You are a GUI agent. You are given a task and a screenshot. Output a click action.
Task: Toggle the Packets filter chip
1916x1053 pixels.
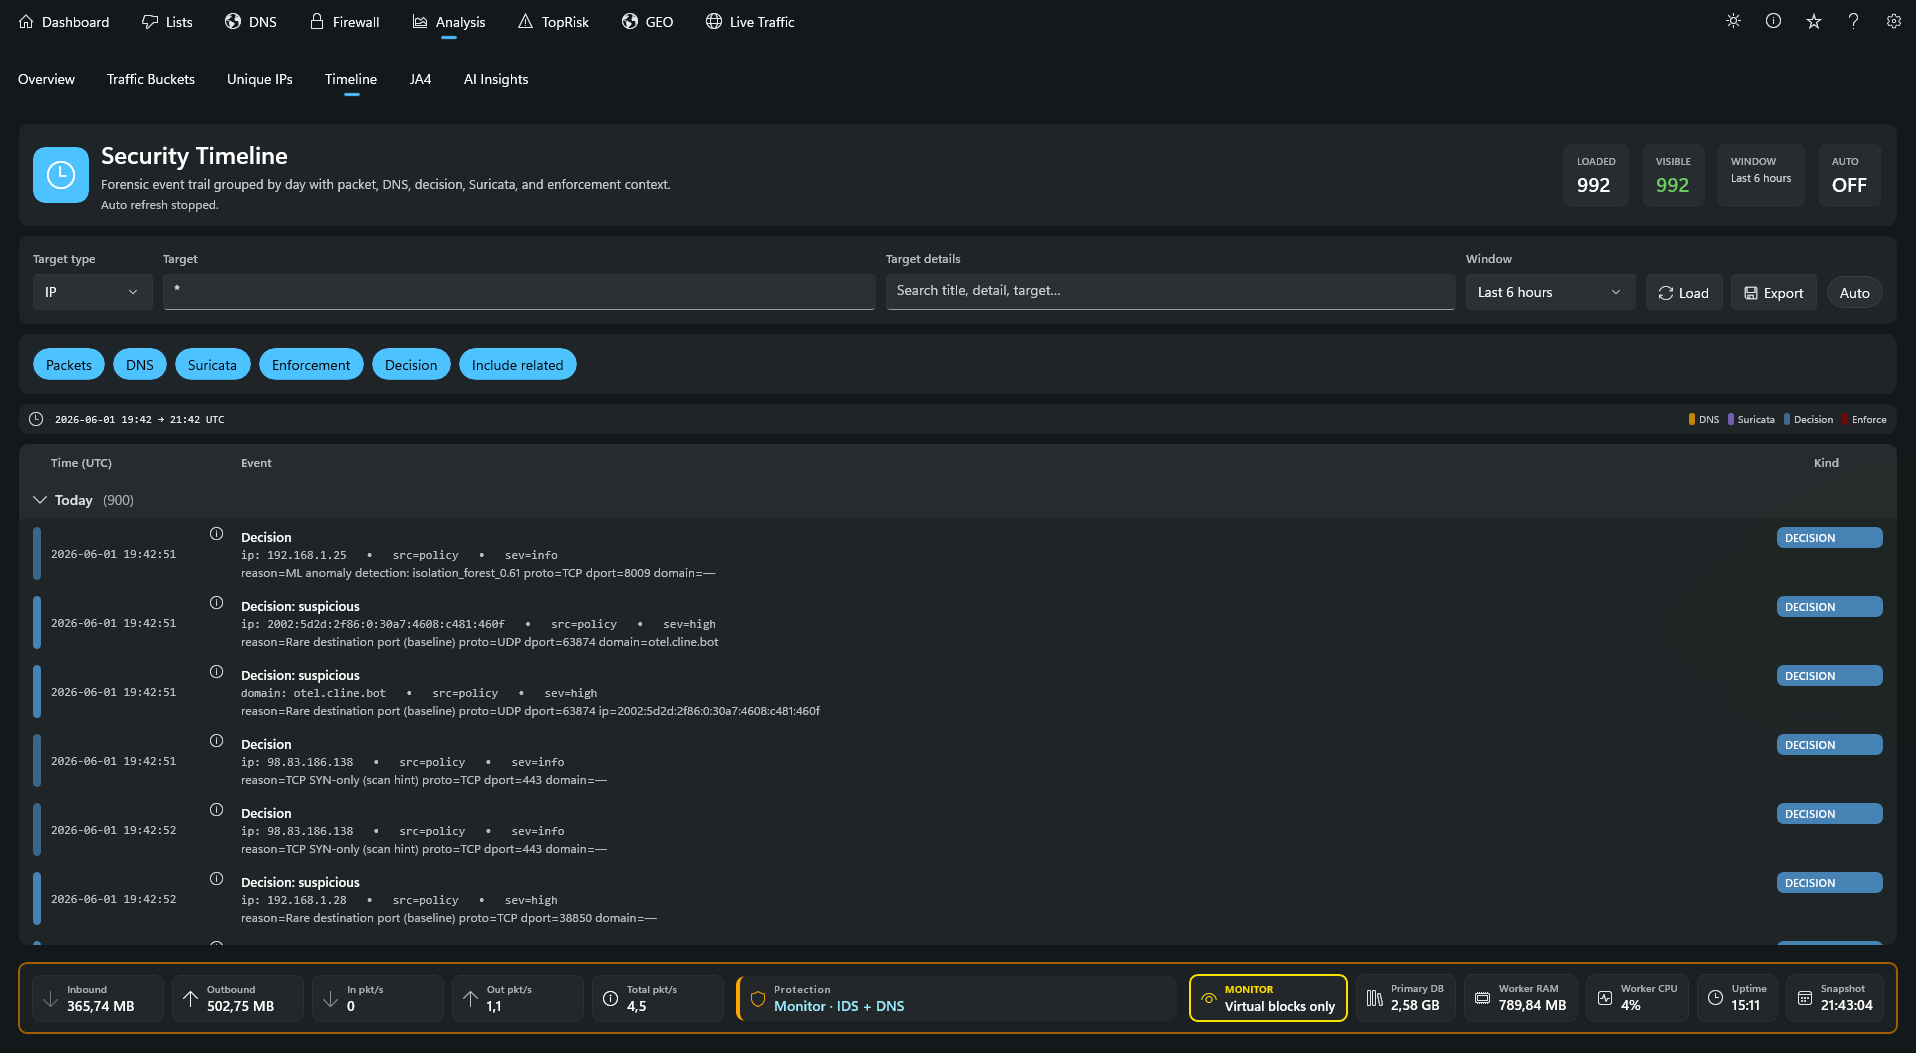(x=69, y=365)
